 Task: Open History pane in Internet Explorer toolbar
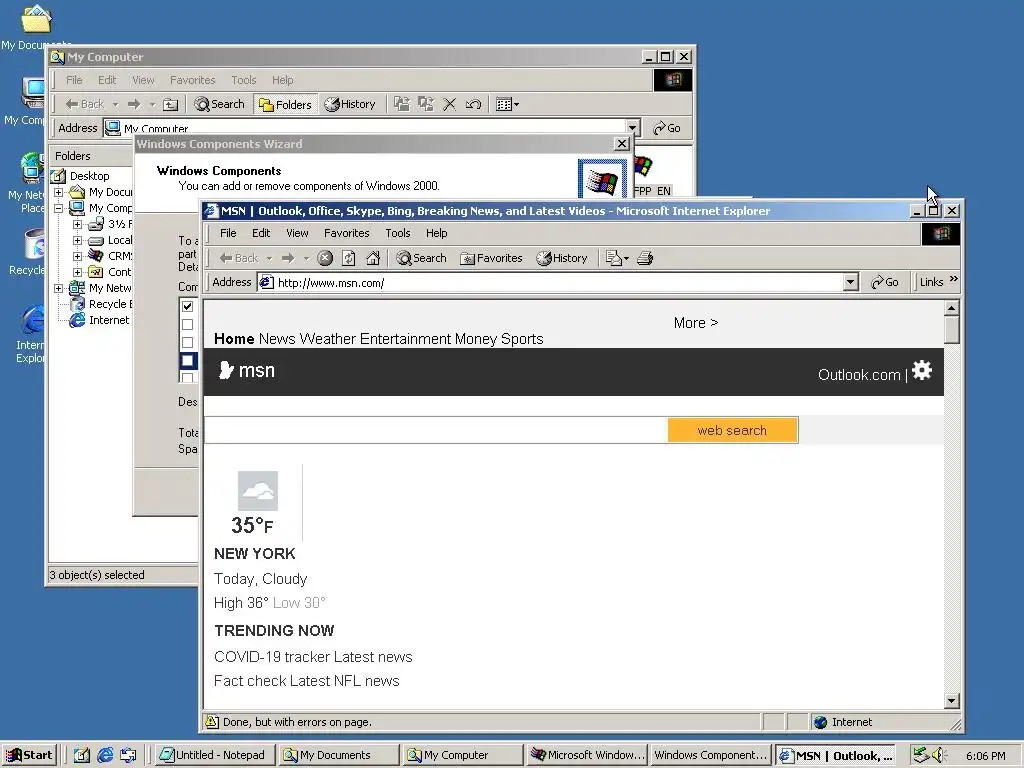pos(562,258)
